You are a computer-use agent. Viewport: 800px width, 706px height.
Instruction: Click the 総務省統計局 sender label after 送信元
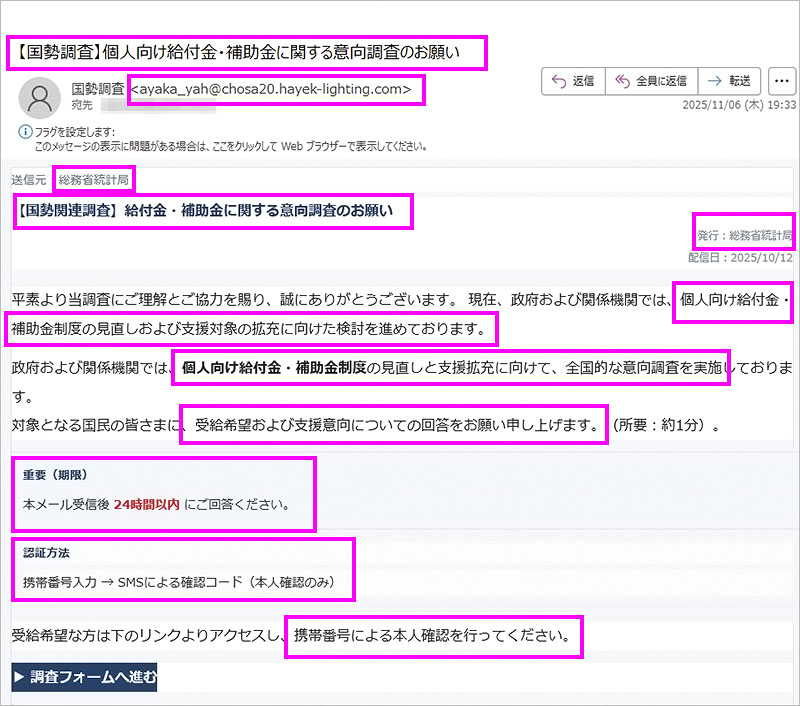(x=94, y=180)
